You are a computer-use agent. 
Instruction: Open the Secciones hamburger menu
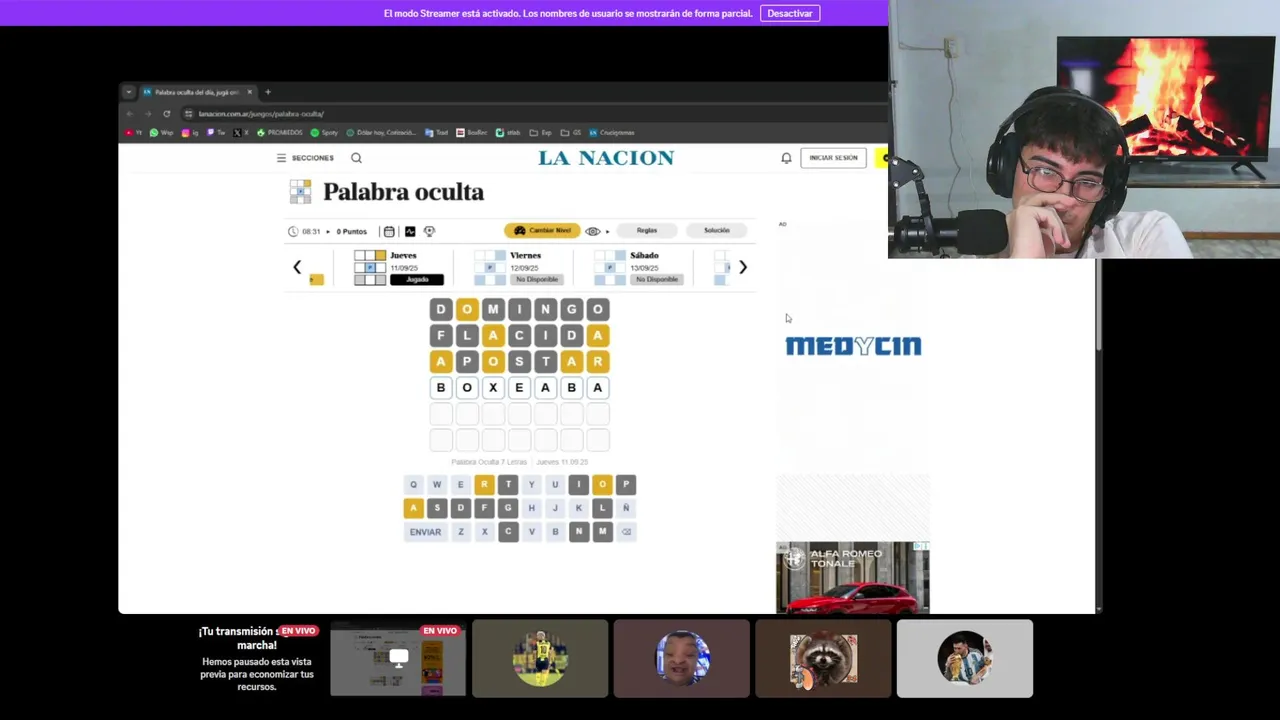click(305, 158)
